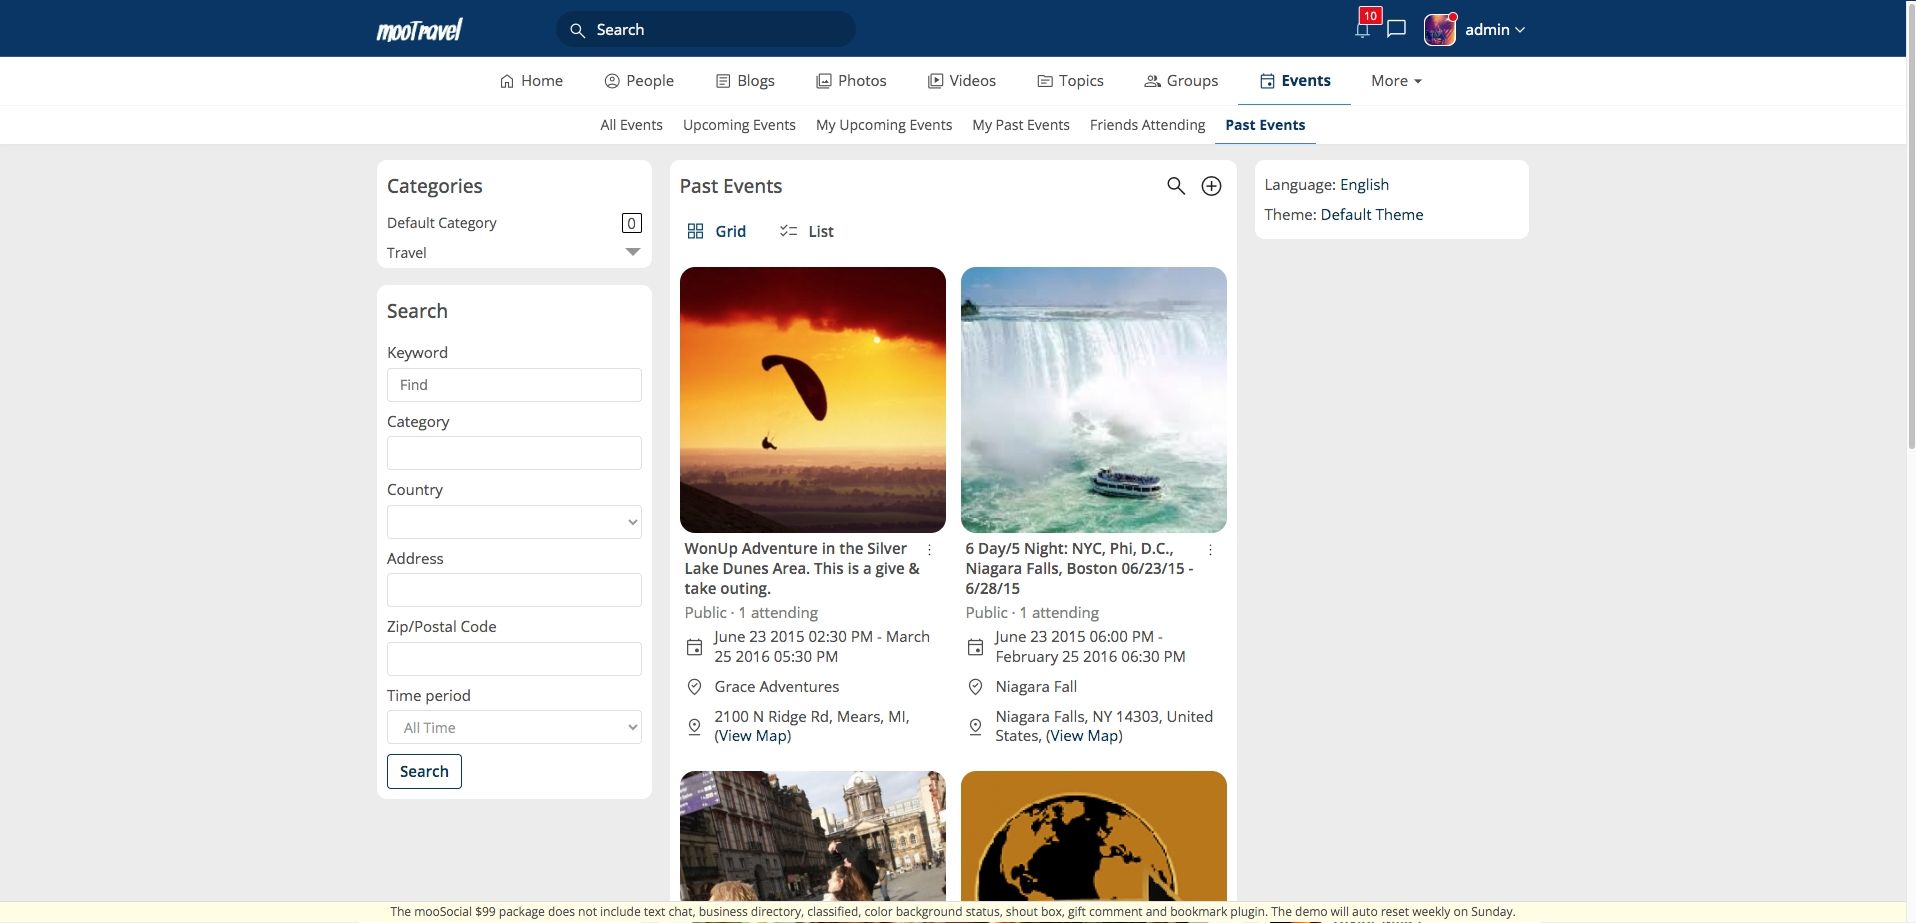Open the chat messages icon
The image size is (1916, 923).
tap(1397, 29)
